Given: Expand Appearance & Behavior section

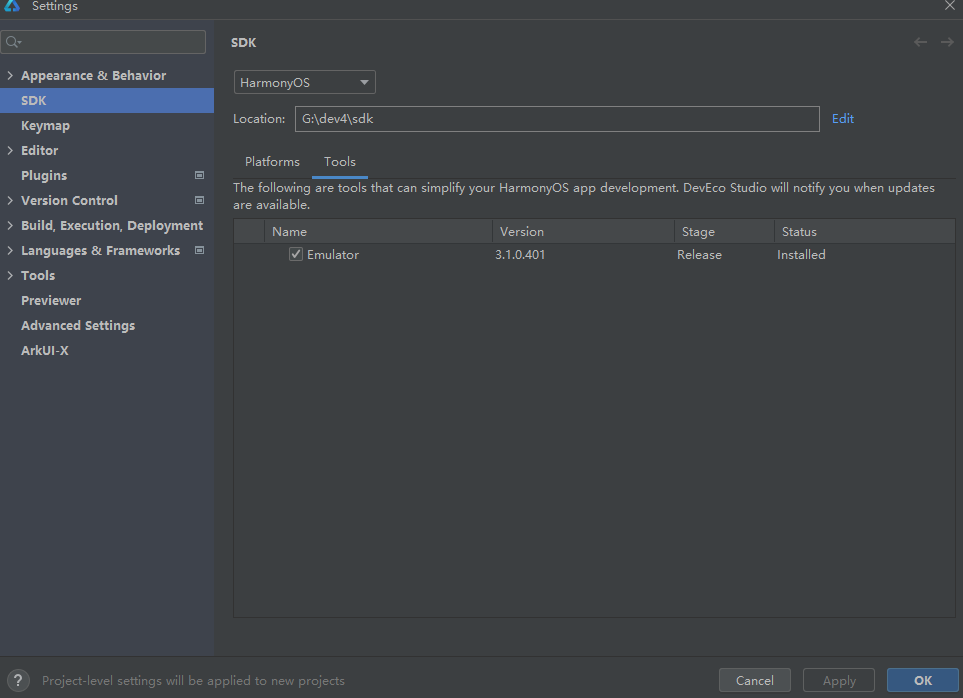Looking at the screenshot, I should [x=10, y=75].
